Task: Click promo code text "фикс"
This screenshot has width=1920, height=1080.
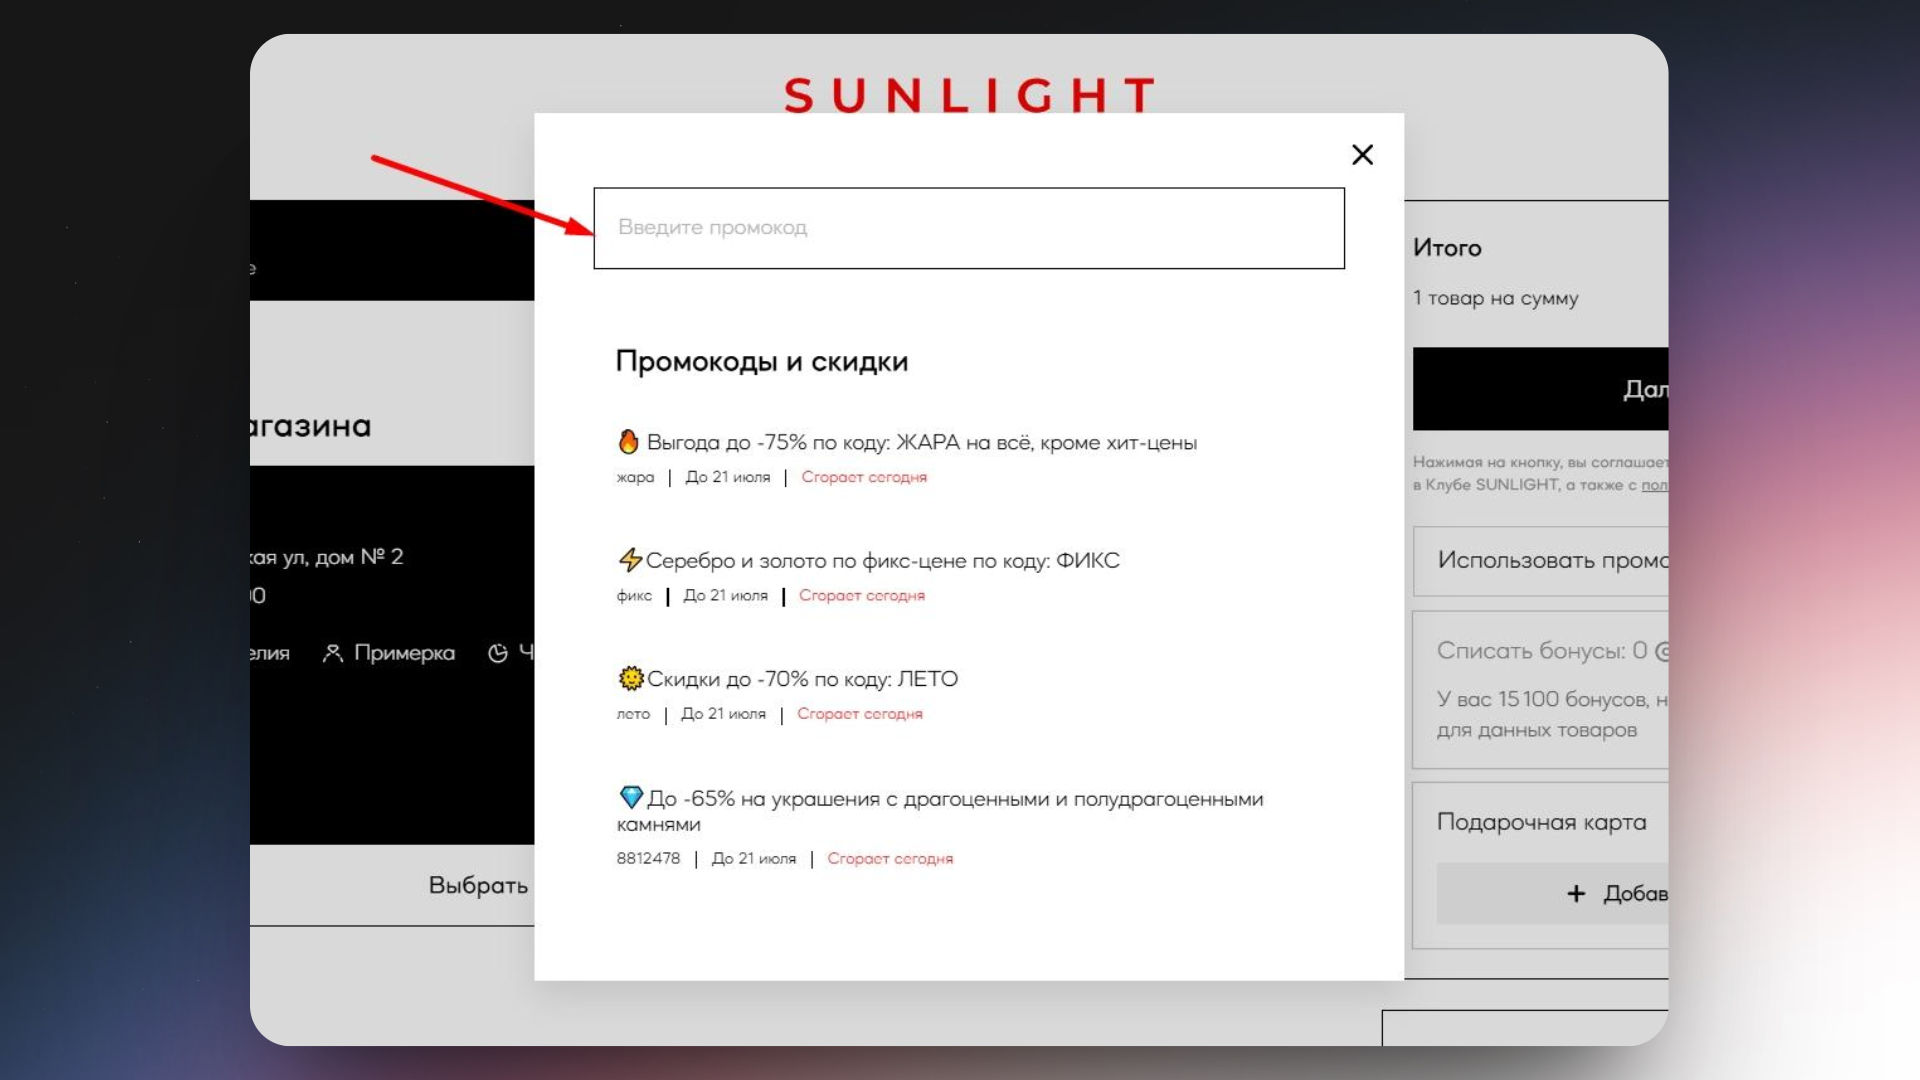Action: tap(634, 596)
